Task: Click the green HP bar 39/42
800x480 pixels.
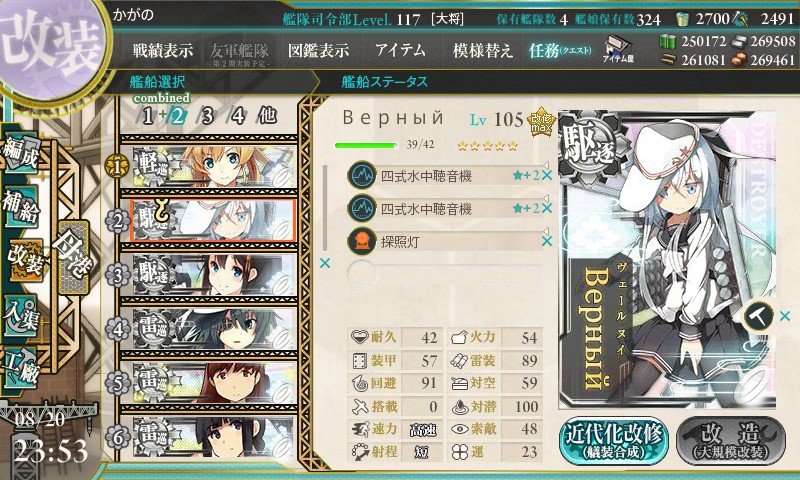Action: (366, 145)
